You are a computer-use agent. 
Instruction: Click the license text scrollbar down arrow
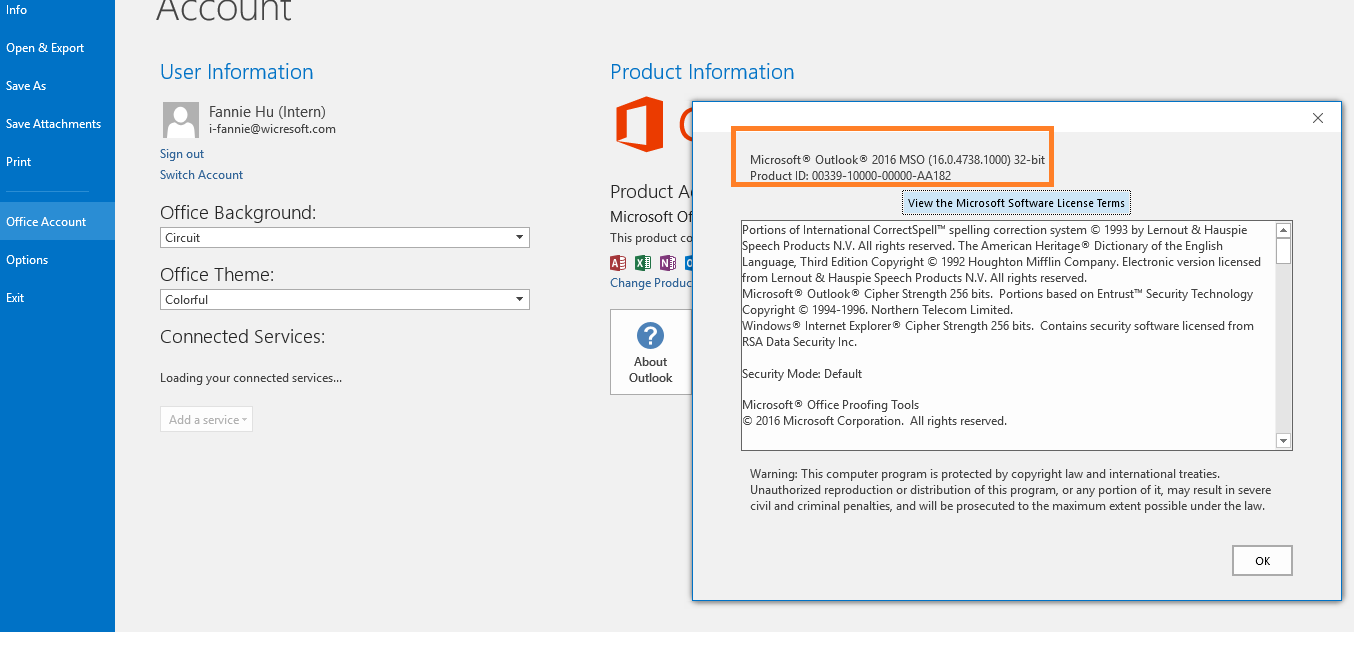[x=1284, y=441]
